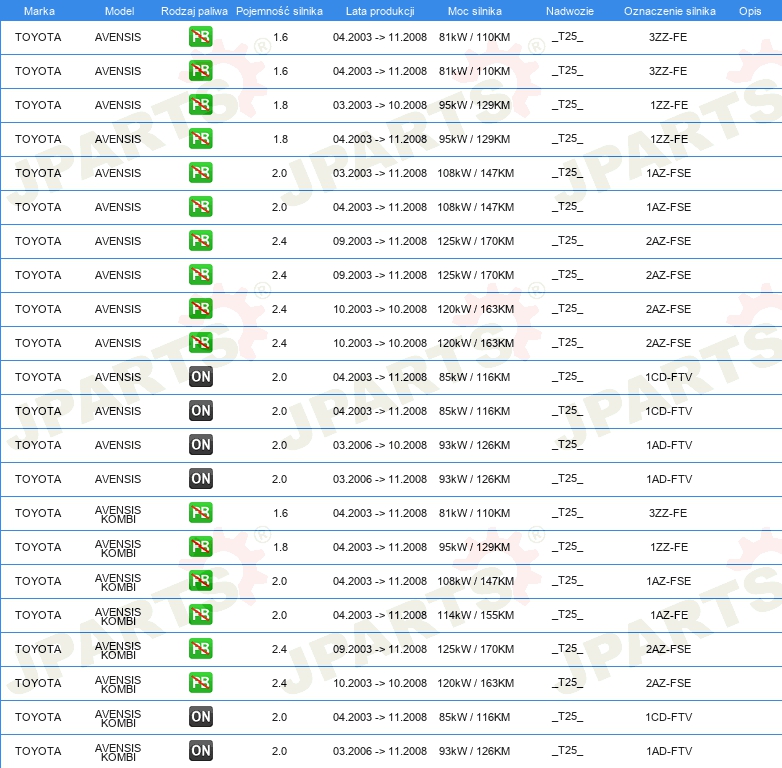Click AVENSIS KOMBI model in the 1CD-FTV row
This screenshot has height=768, width=782.
[118, 718]
